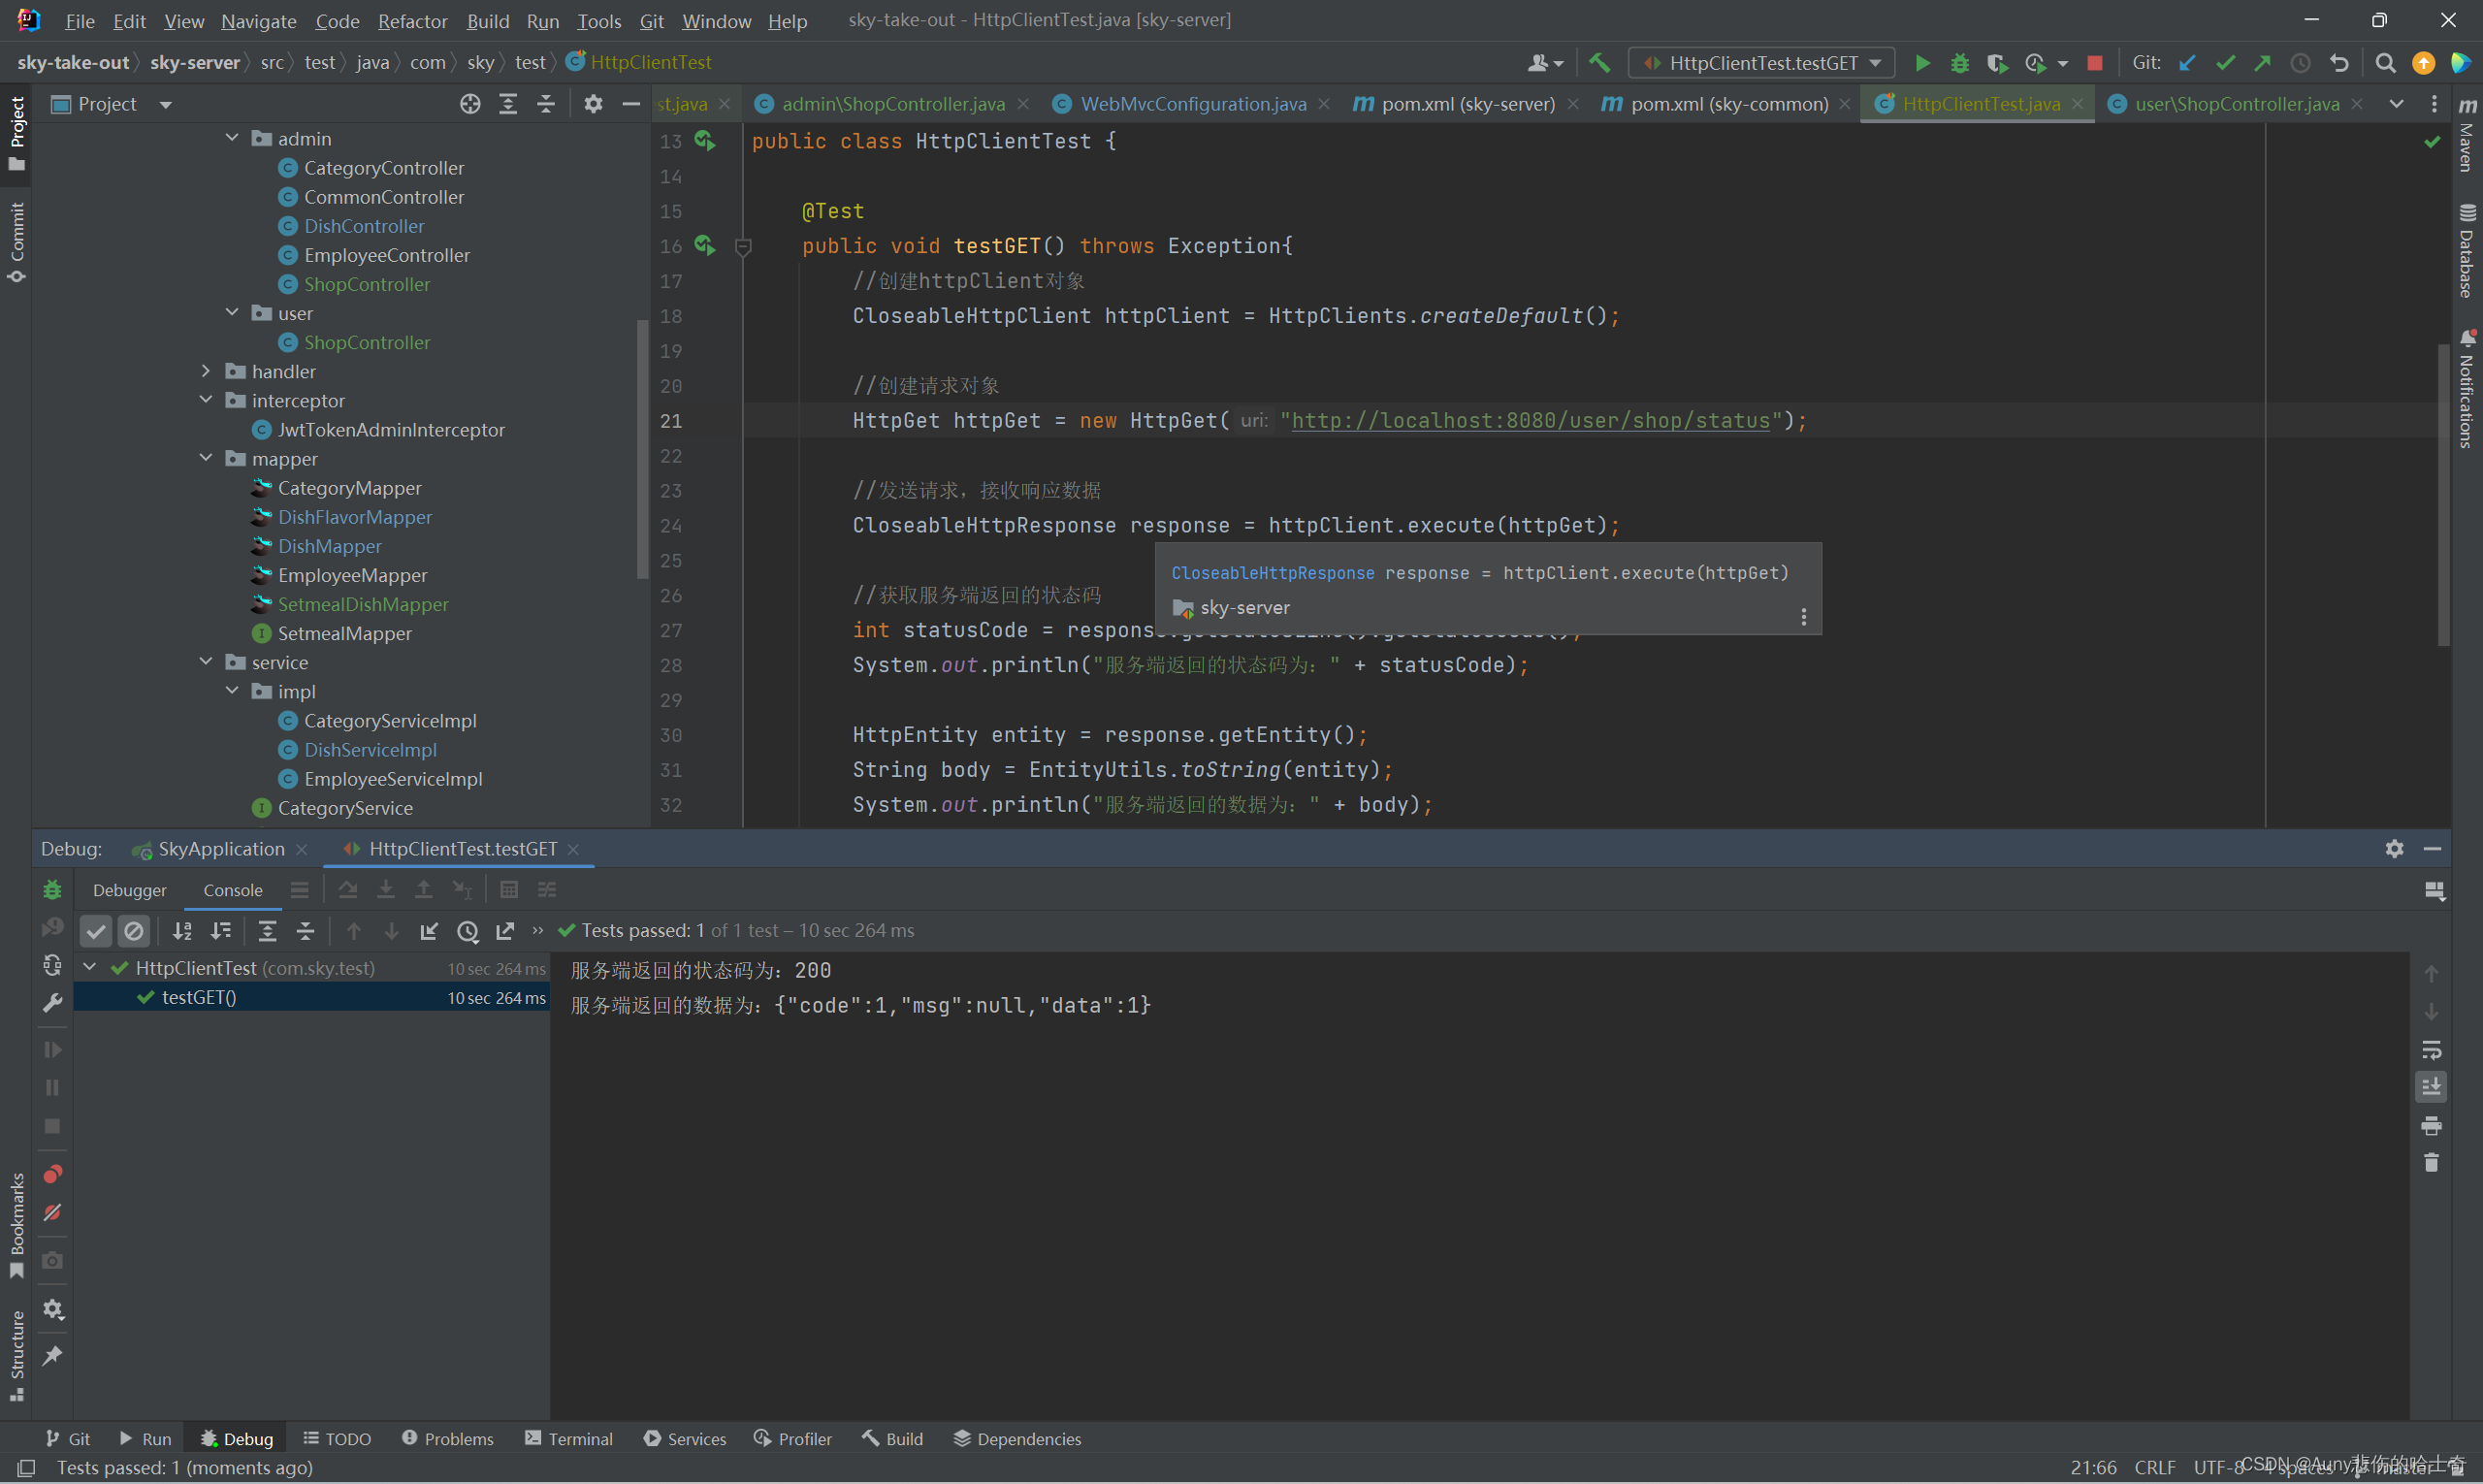2483x1484 pixels.
Task: Collapse the mapper folder in project tree
Action: tap(207, 458)
